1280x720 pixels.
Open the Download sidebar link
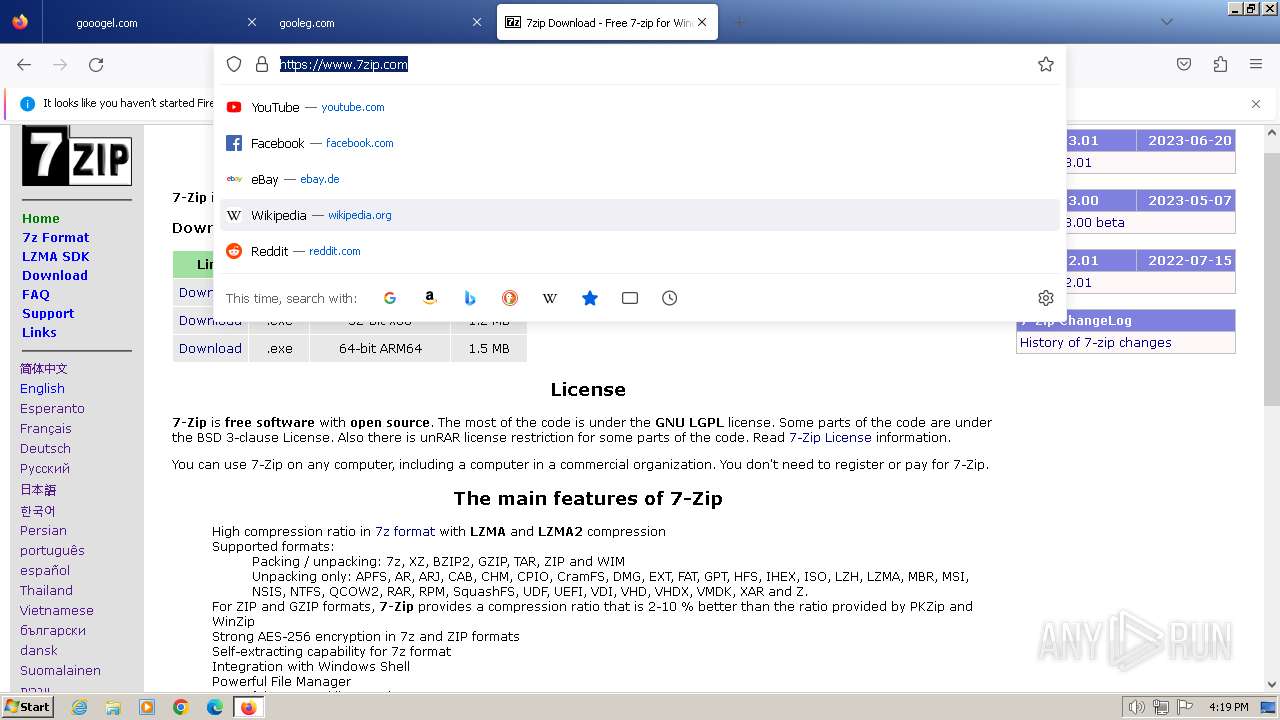pyautogui.click(x=55, y=275)
